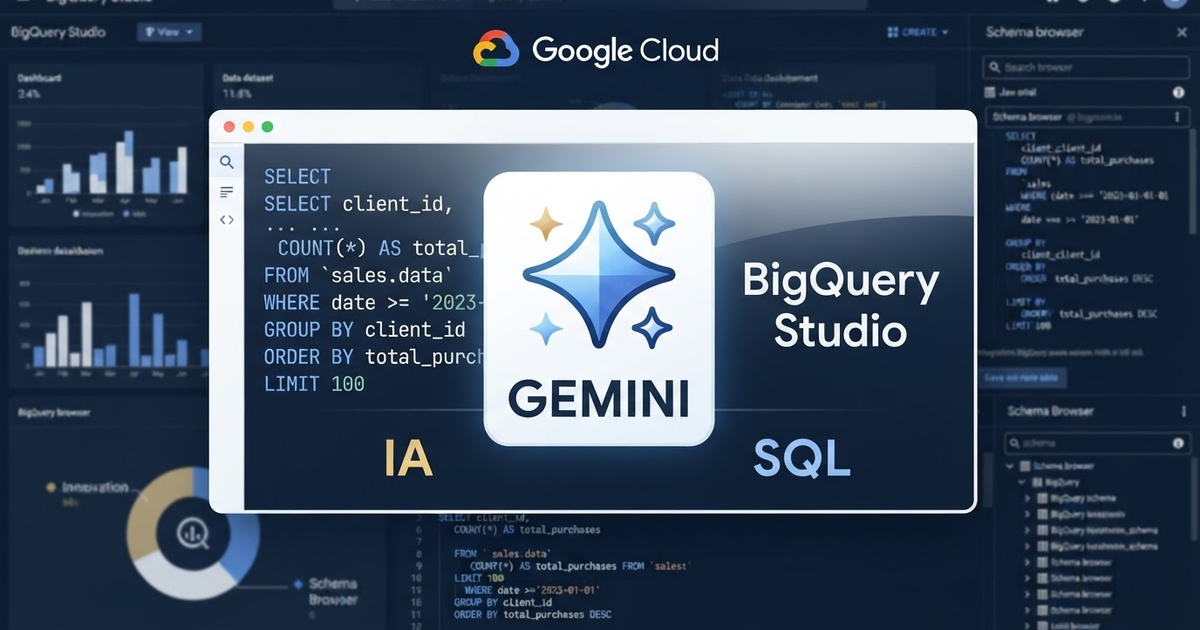This screenshot has width=1200, height=630.
Task: Click the info icon inside the schema search field
Action: click(1178, 441)
